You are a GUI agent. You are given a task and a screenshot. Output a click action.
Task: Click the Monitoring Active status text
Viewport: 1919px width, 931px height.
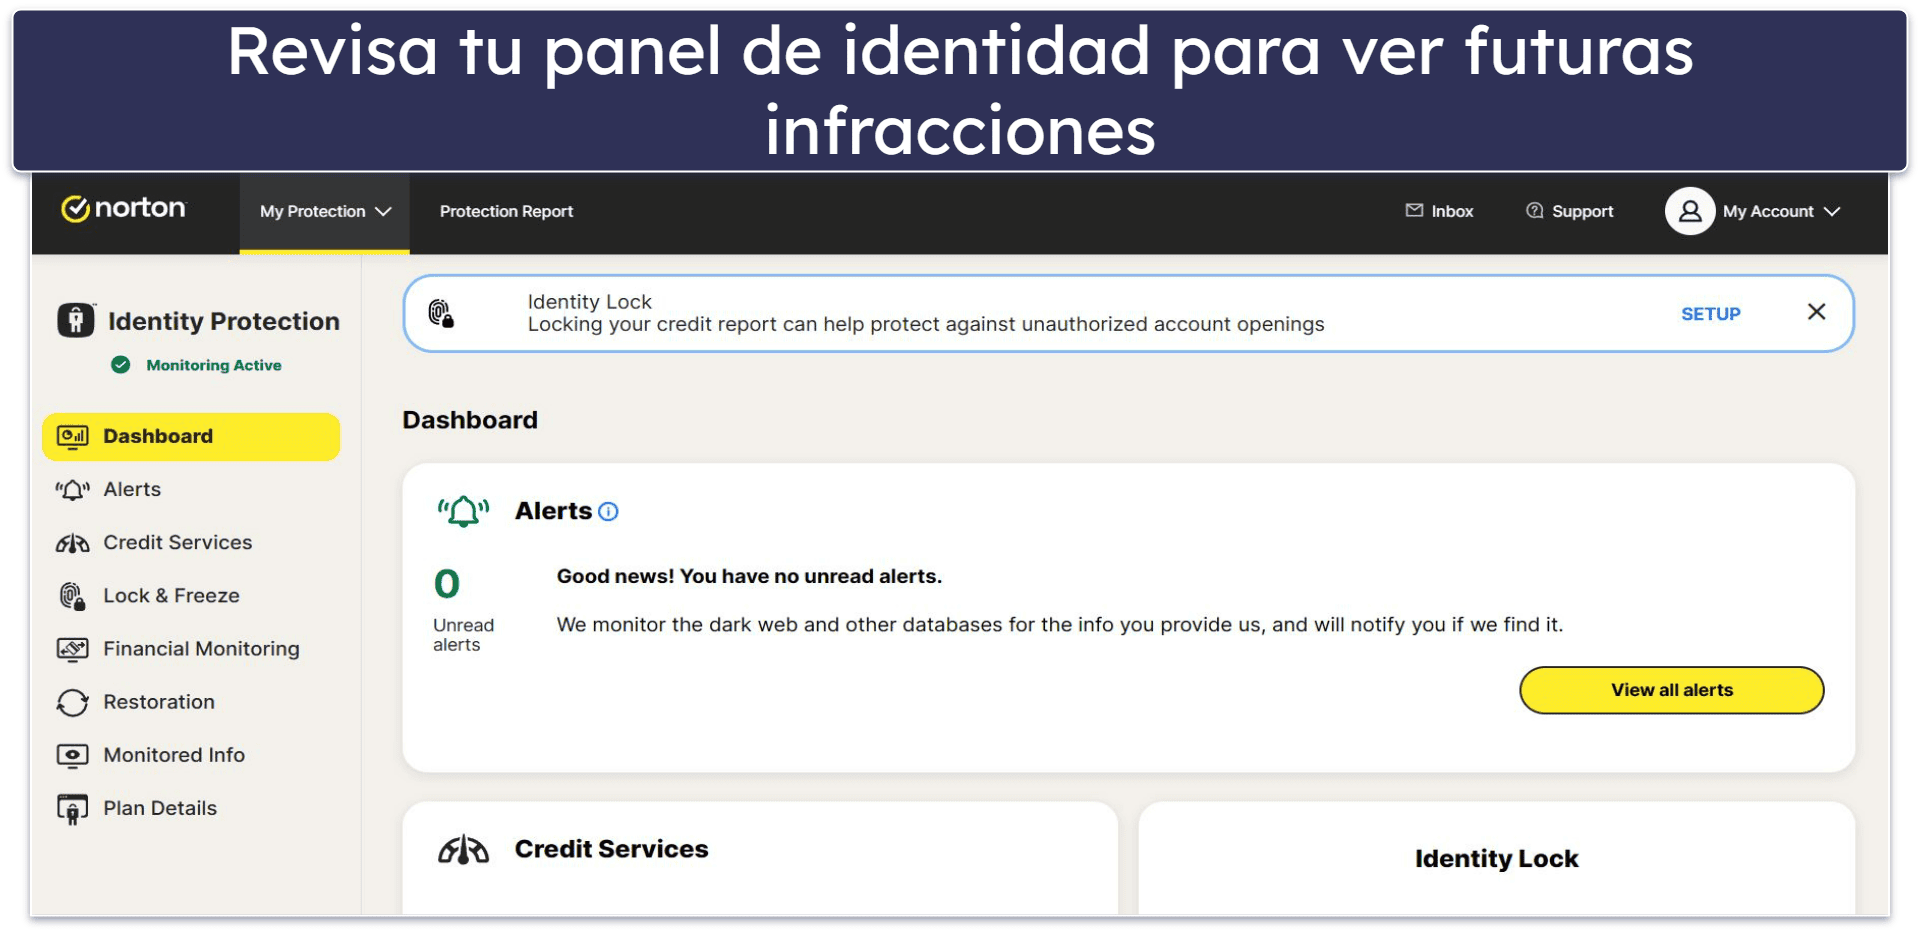coord(214,366)
